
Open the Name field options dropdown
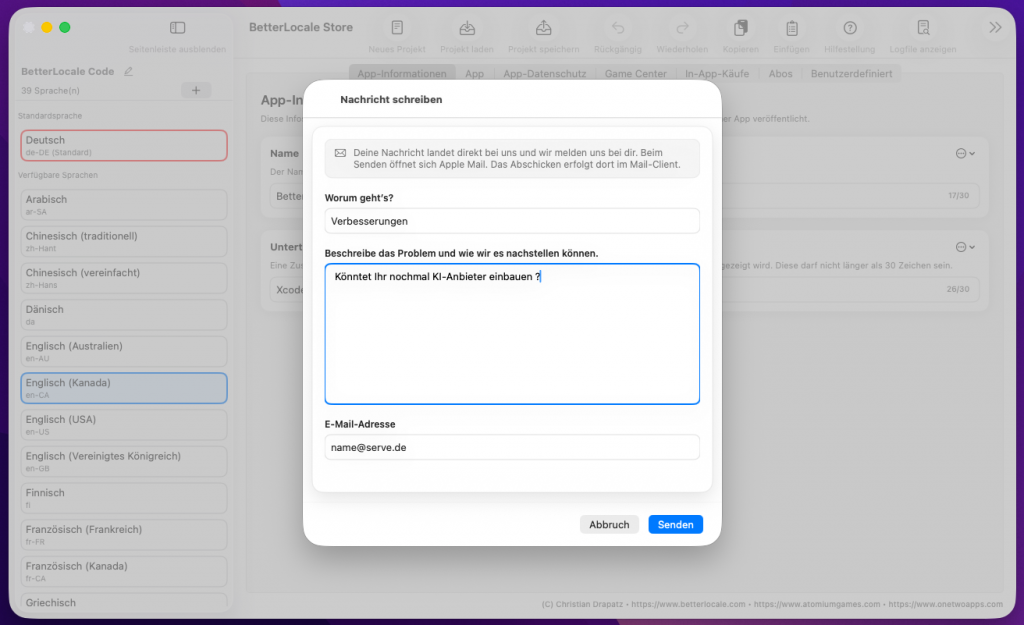965,153
